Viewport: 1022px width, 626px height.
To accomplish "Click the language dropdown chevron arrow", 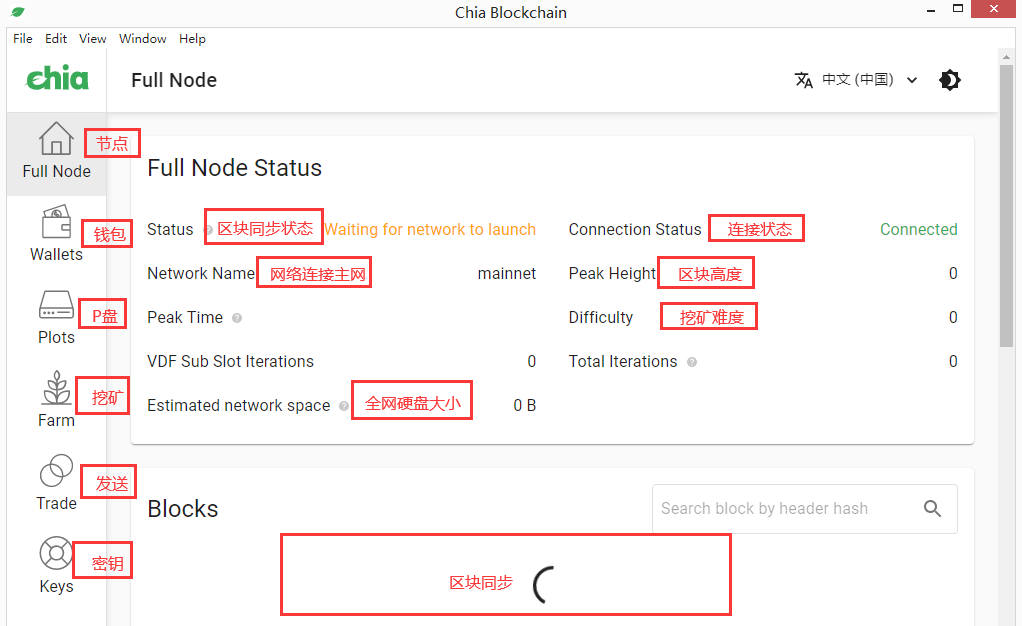I will point(912,80).
